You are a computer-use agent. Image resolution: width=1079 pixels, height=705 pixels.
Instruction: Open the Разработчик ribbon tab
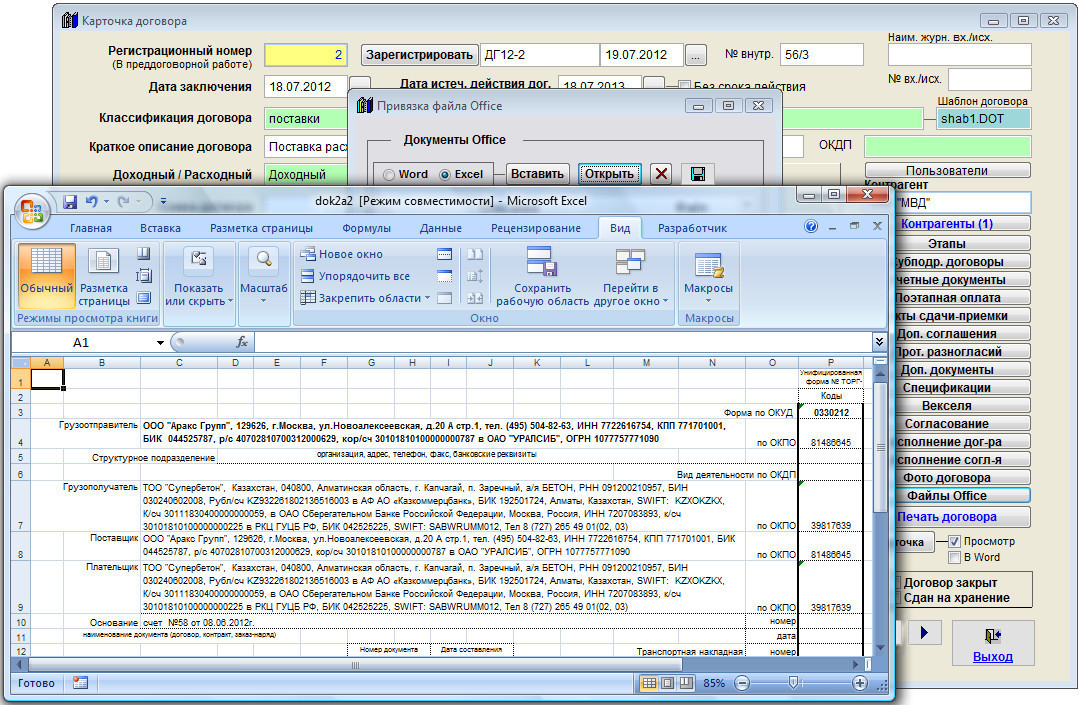point(692,228)
